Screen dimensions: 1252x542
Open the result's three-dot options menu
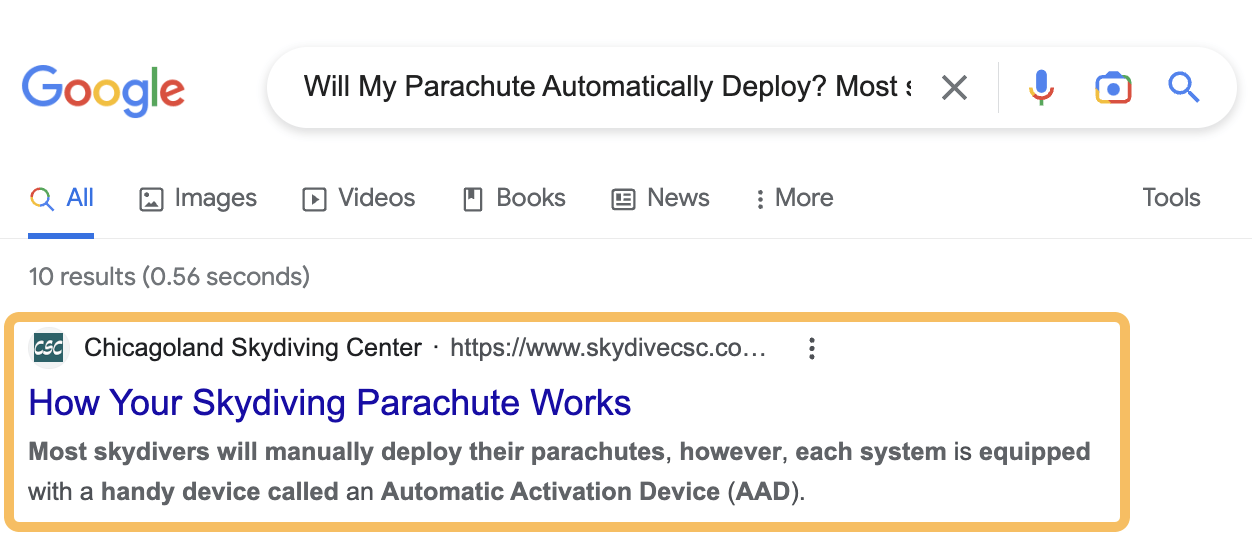(812, 348)
